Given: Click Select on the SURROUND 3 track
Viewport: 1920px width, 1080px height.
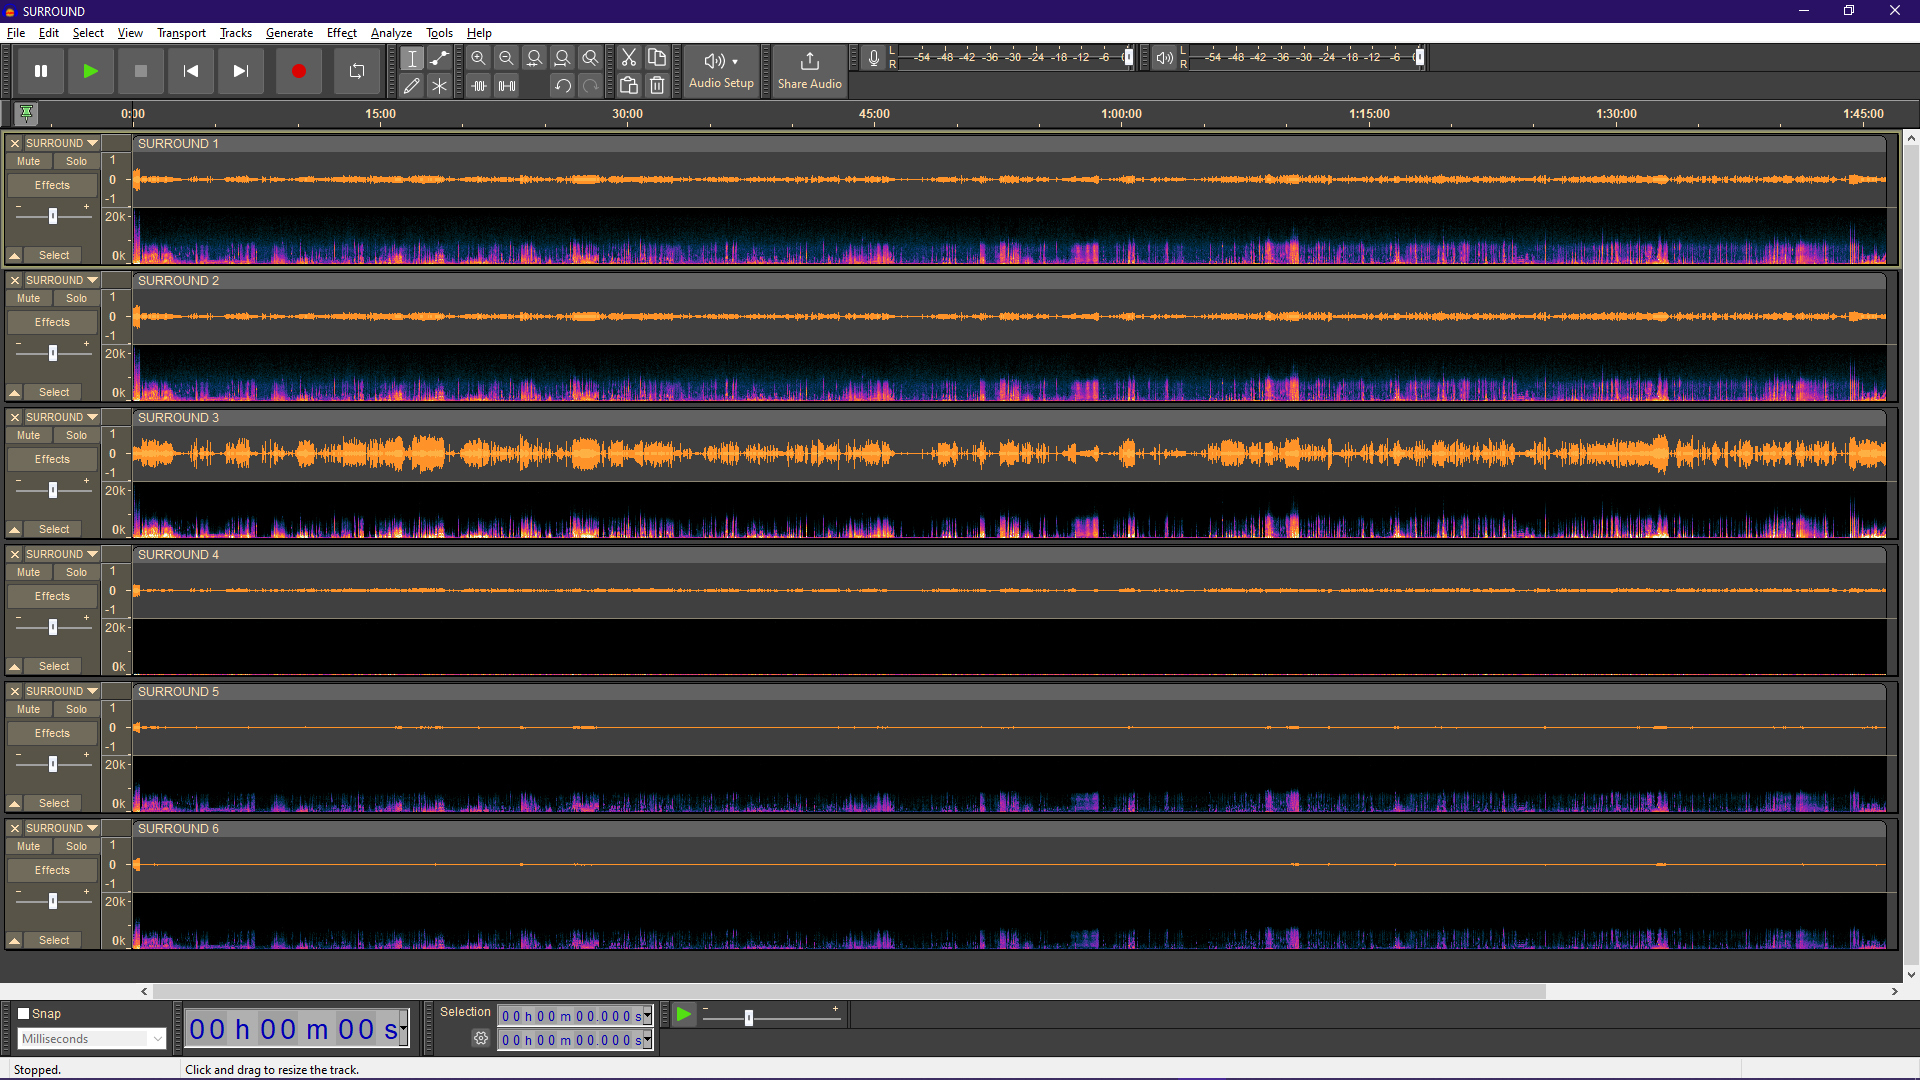Looking at the screenshot, I should click(x=54, y=530).
